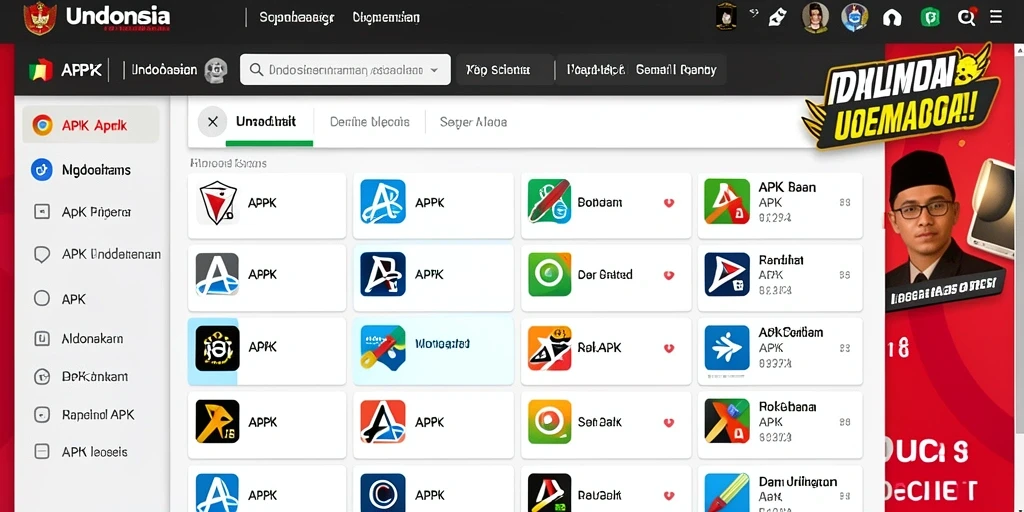The height and width of the screenshot is (512, 1024).
Task: Click the red Garuda emblem logo
Action: [x=39, y=18]
